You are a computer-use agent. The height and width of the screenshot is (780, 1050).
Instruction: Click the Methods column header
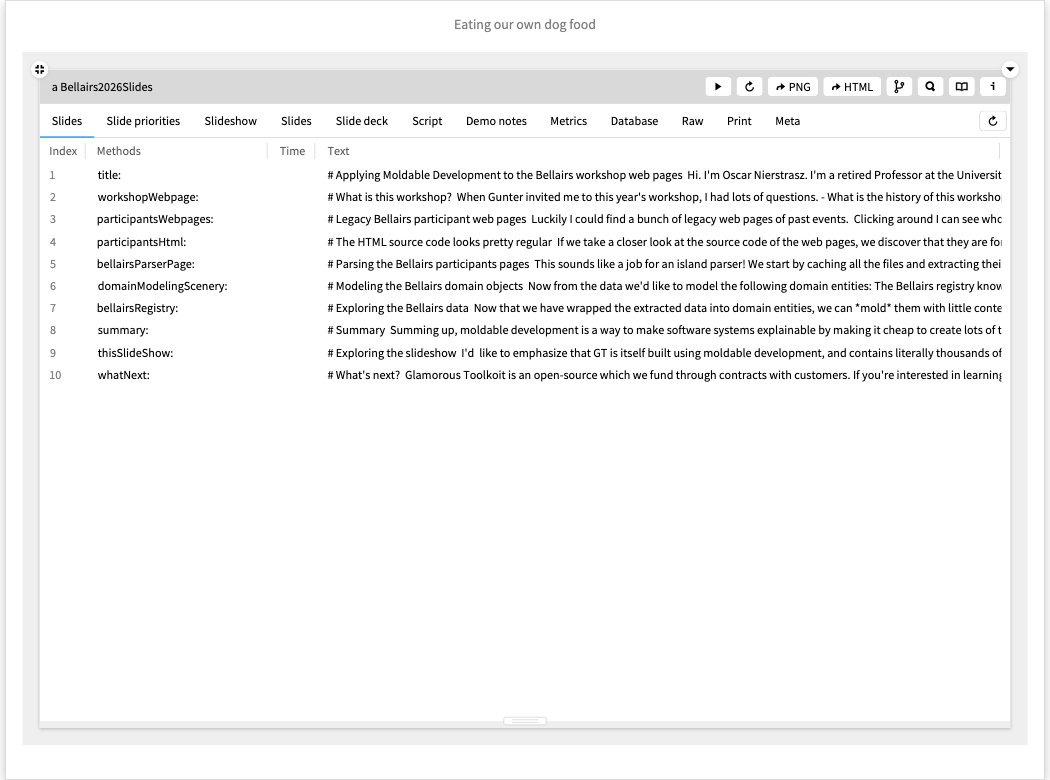point(119,151)
